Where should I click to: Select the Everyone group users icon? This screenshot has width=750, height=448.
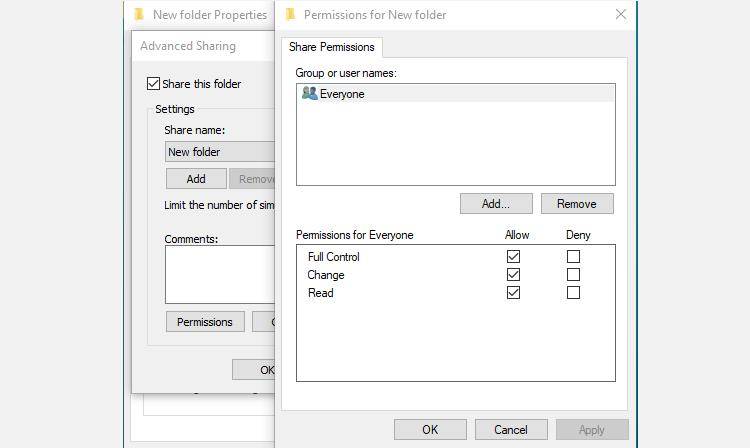coord(309,94)
